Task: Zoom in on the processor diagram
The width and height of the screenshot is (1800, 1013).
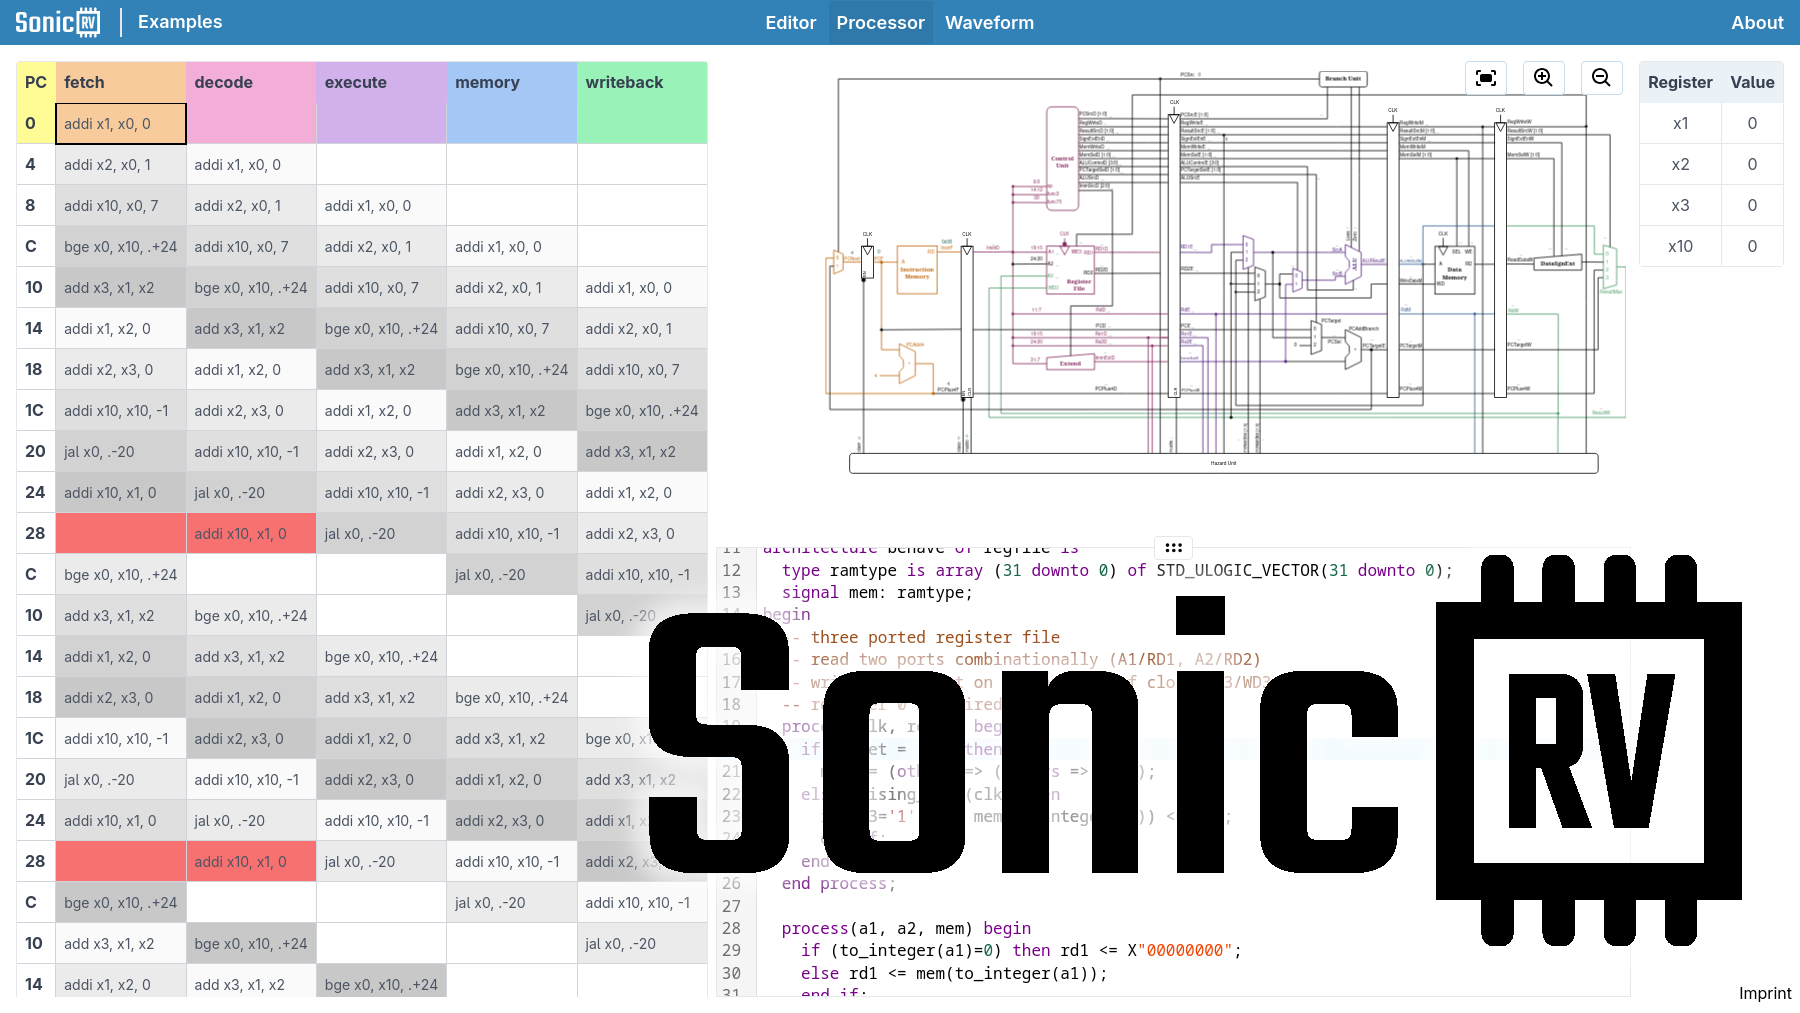Action: coord(1543,78)
